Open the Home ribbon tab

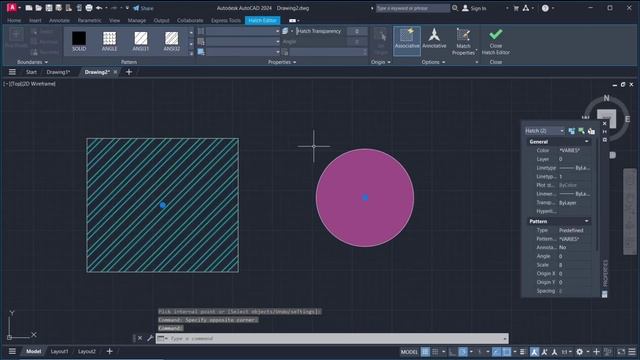pyautogui.click(x=14, y=20)
